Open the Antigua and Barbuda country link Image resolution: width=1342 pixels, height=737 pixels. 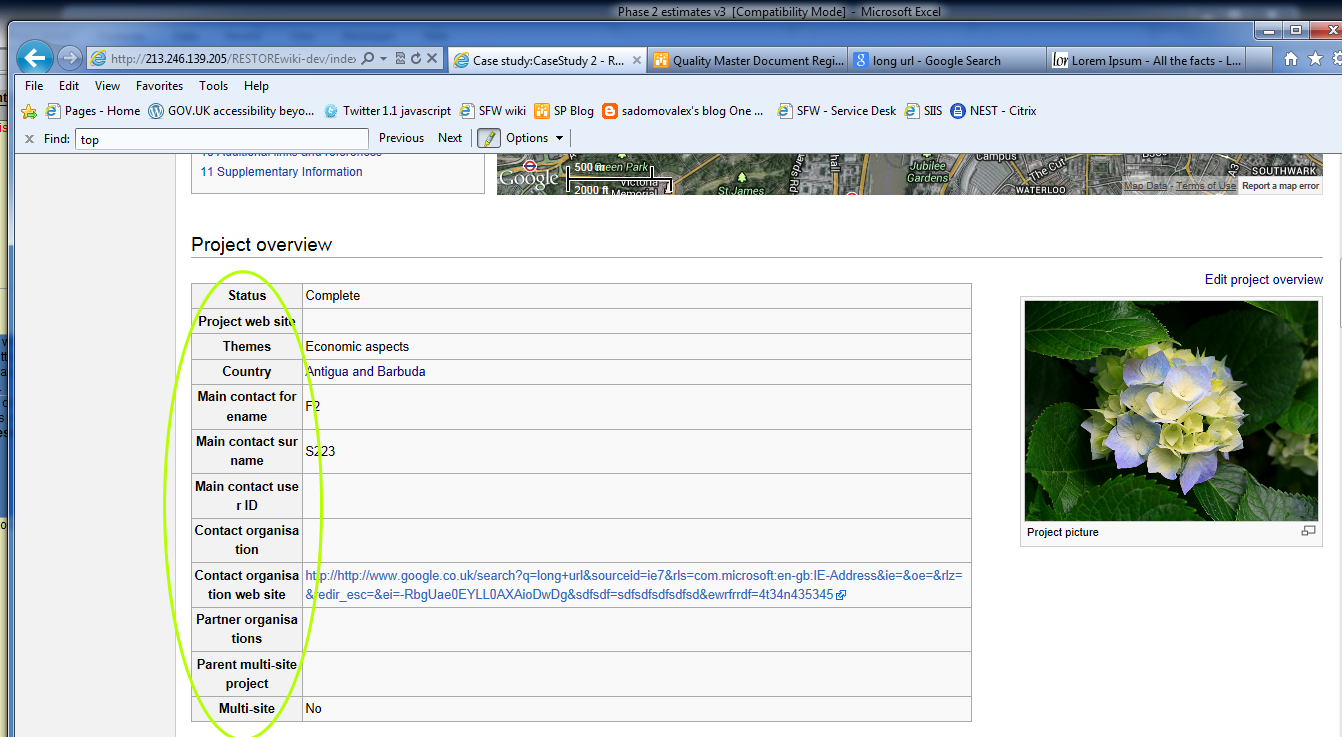(x=366, y=371)
